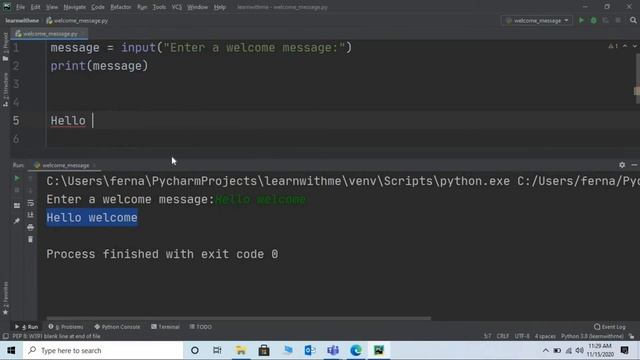Click learnwithme breadcrumb in navigation bar
Screen dimensions: 640x360
(x=22, y=20)
